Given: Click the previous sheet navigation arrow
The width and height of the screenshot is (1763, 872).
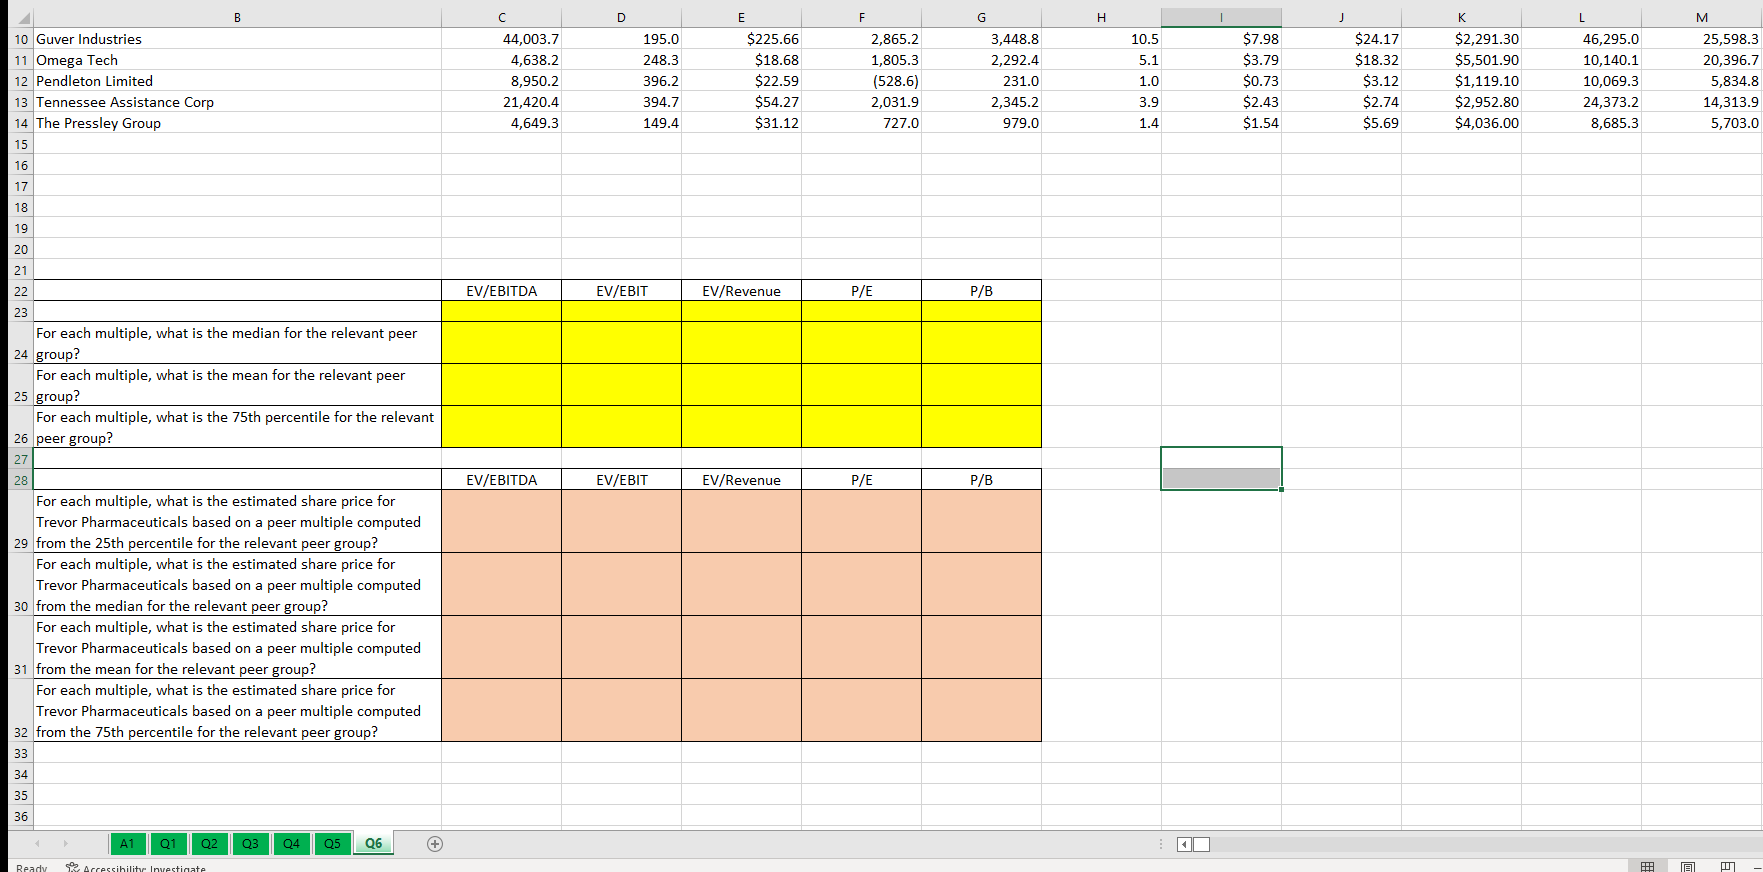Looking at the screenshot, I should (38, 844).
